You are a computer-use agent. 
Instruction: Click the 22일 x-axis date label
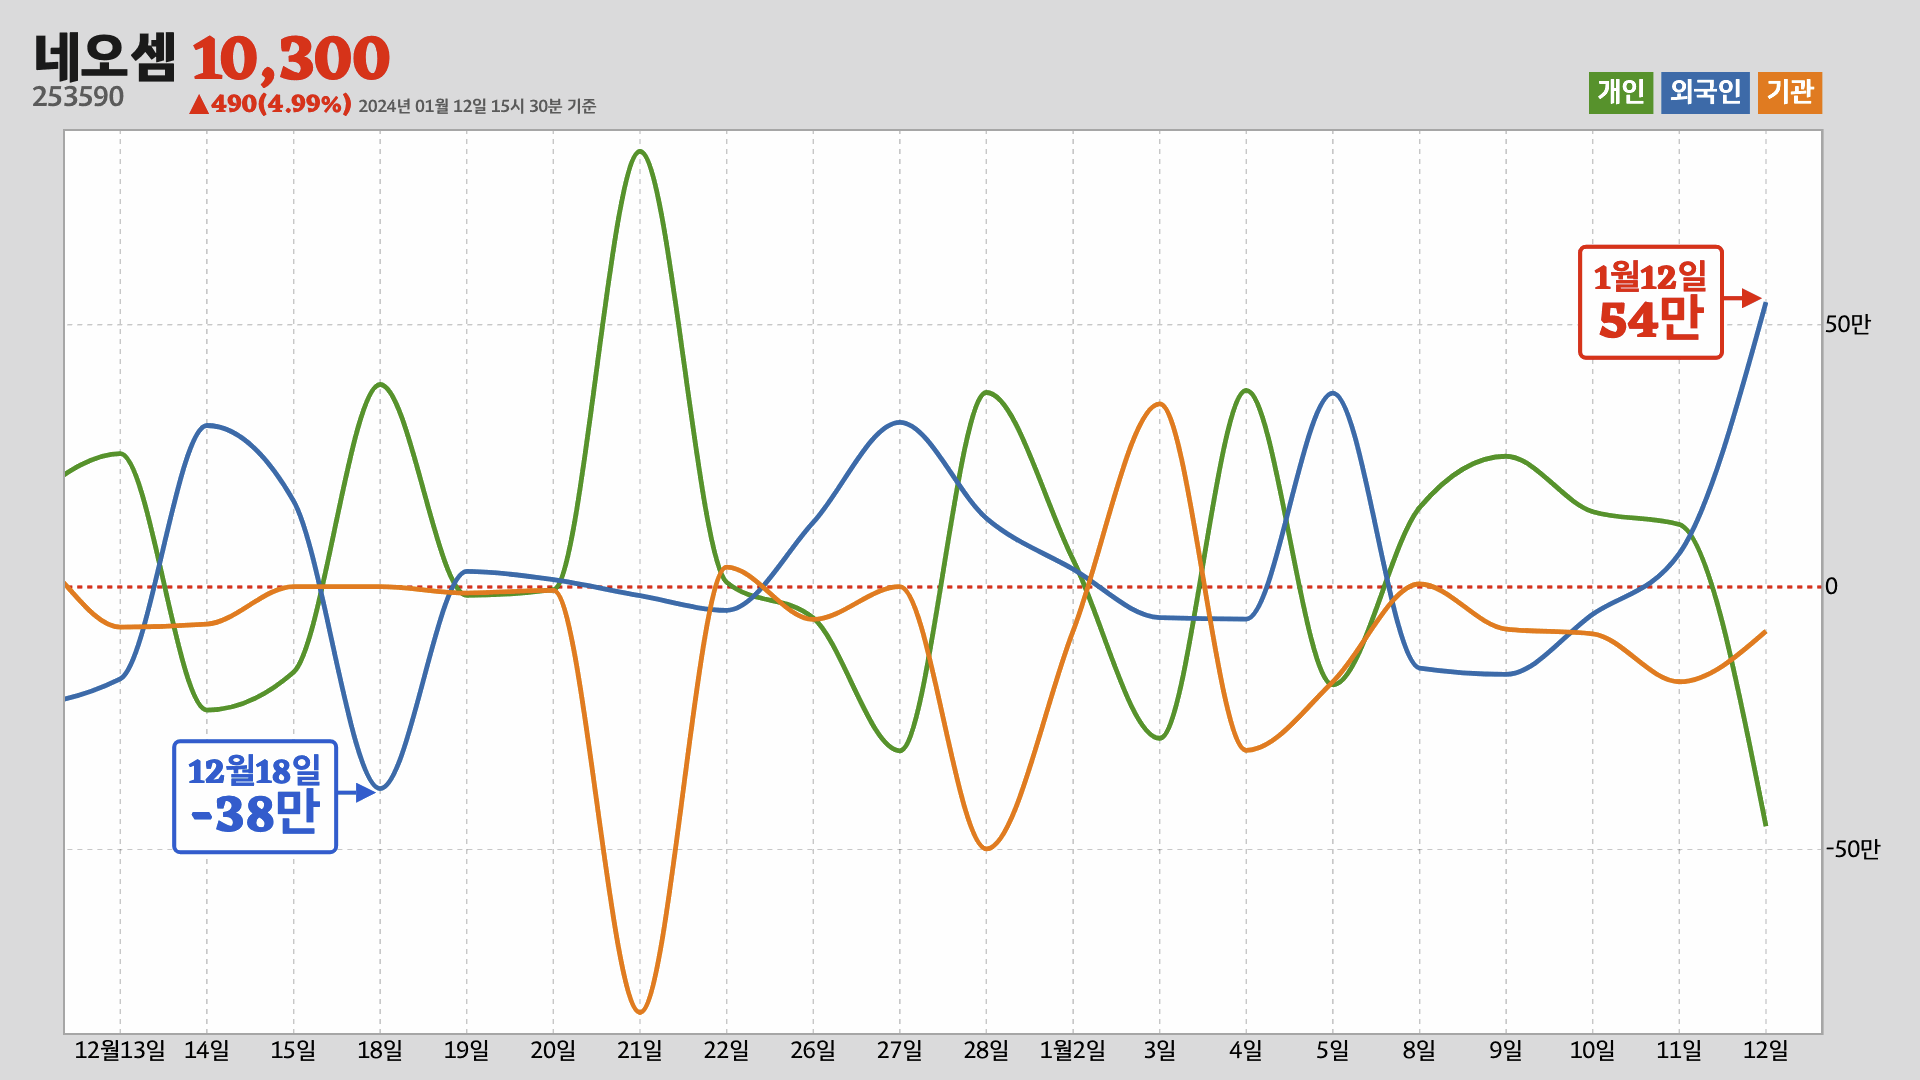[x=726, y=1050]
